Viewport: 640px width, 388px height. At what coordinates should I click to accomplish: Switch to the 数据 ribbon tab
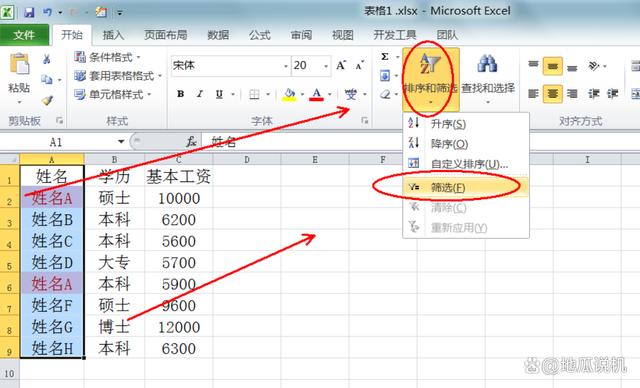coord(218,35)
